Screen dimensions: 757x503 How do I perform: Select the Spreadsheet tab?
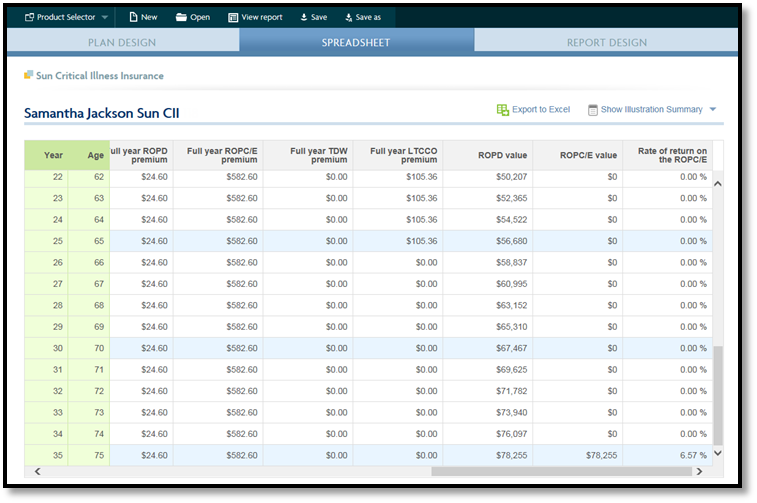coord(356,42)
